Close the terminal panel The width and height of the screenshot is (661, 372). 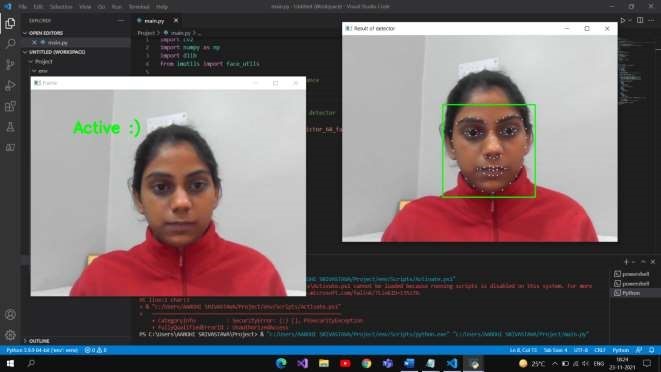[x=653, y=262]
